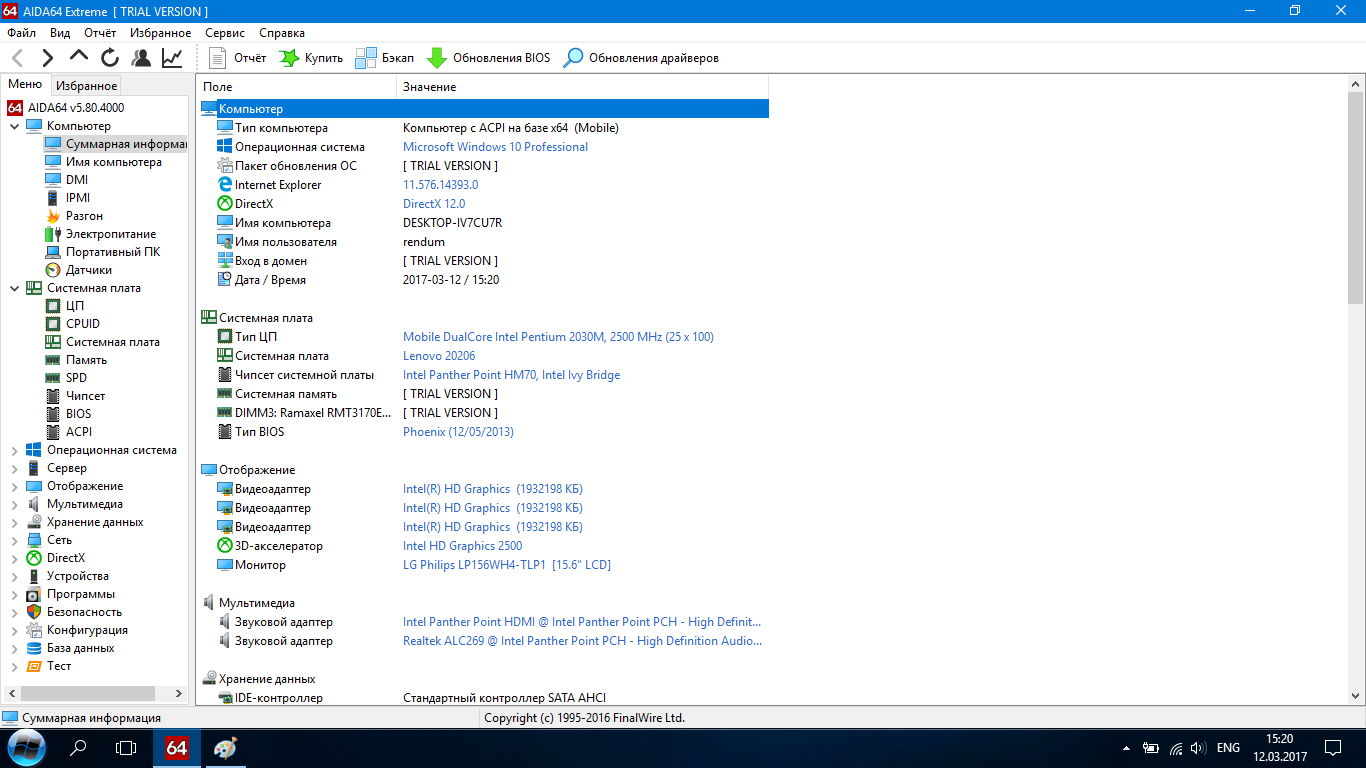Image resolution: width=1366 pixels, height=768 pixels.
Task: Select the BIOS tree item
Action: pyautogui.click(x=78, y=414)
